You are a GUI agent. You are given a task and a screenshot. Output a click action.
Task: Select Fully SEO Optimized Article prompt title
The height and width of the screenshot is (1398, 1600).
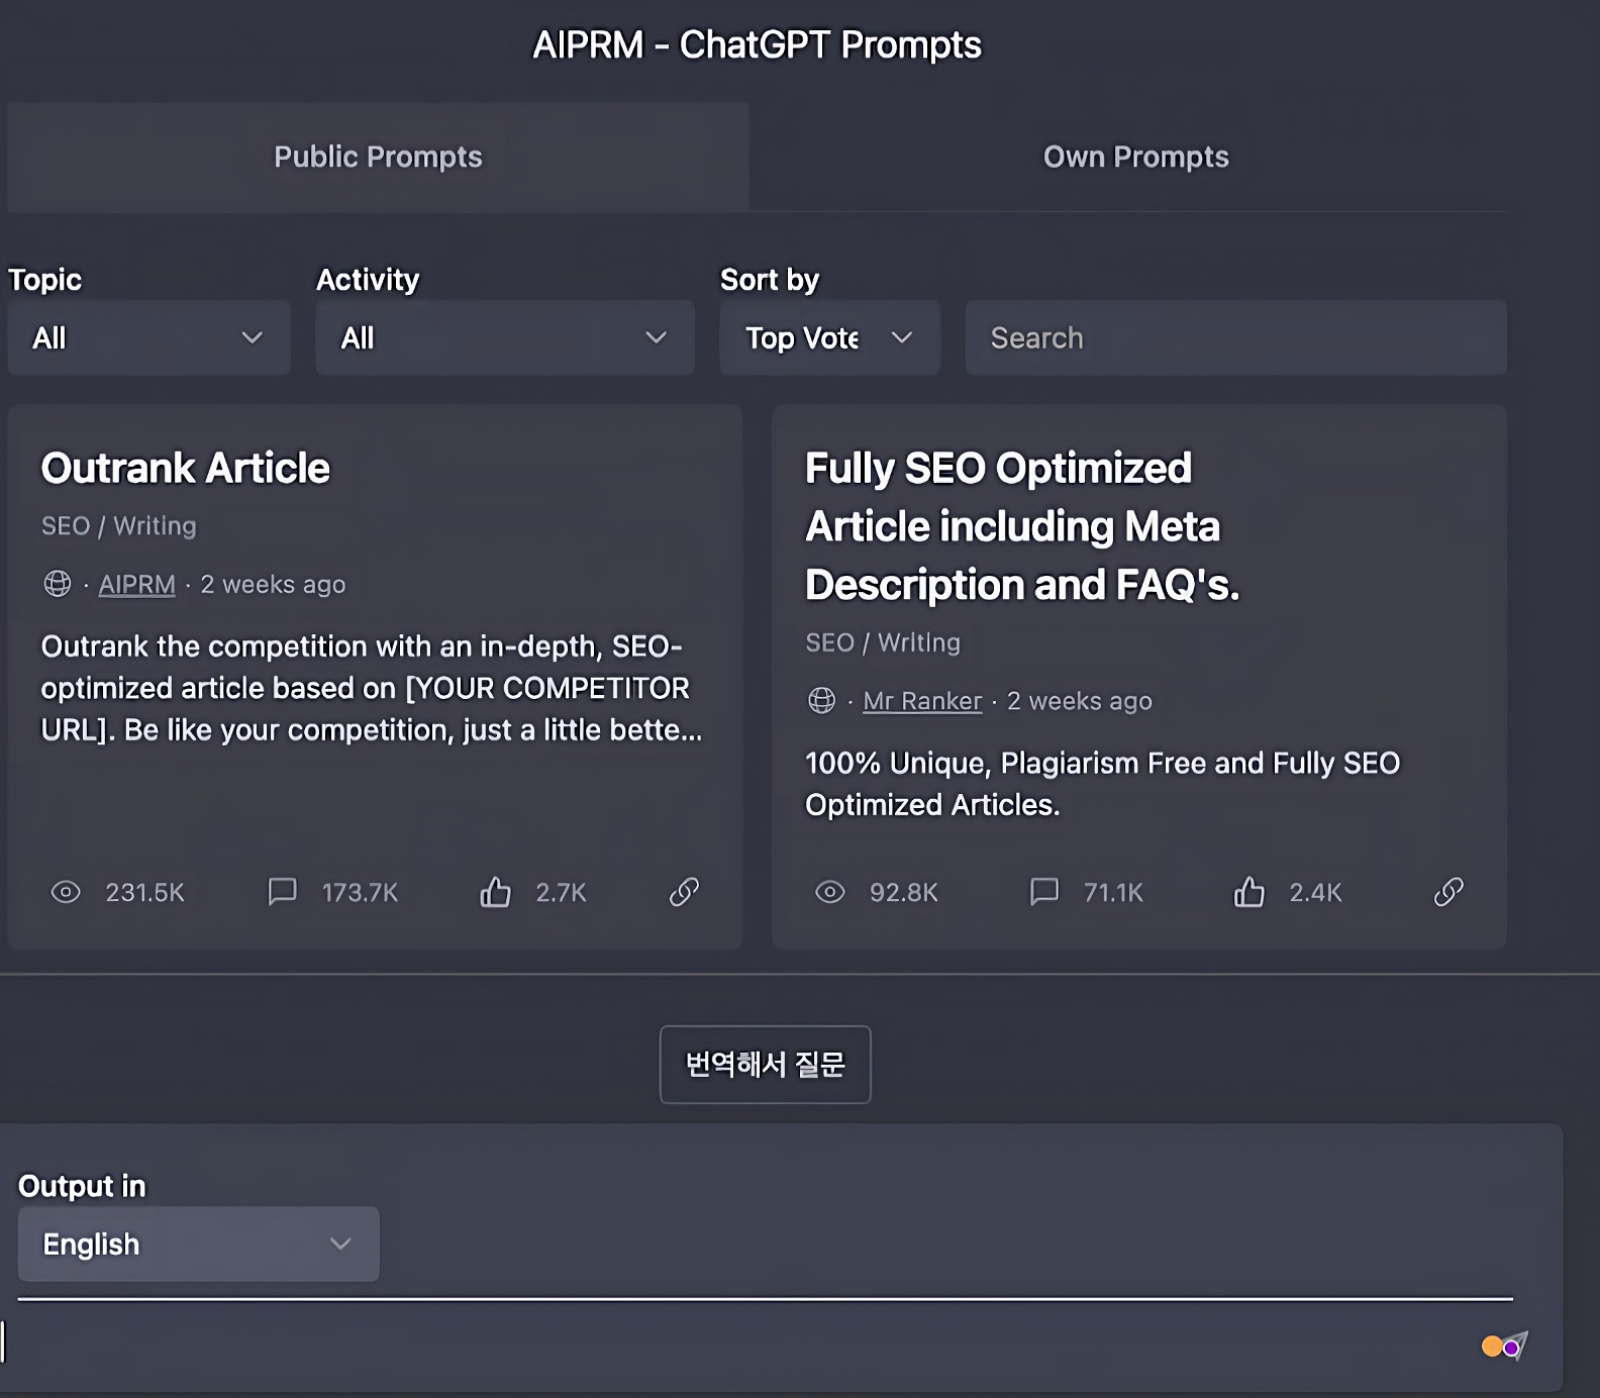pyautogui.click(x=1022, y=526)
